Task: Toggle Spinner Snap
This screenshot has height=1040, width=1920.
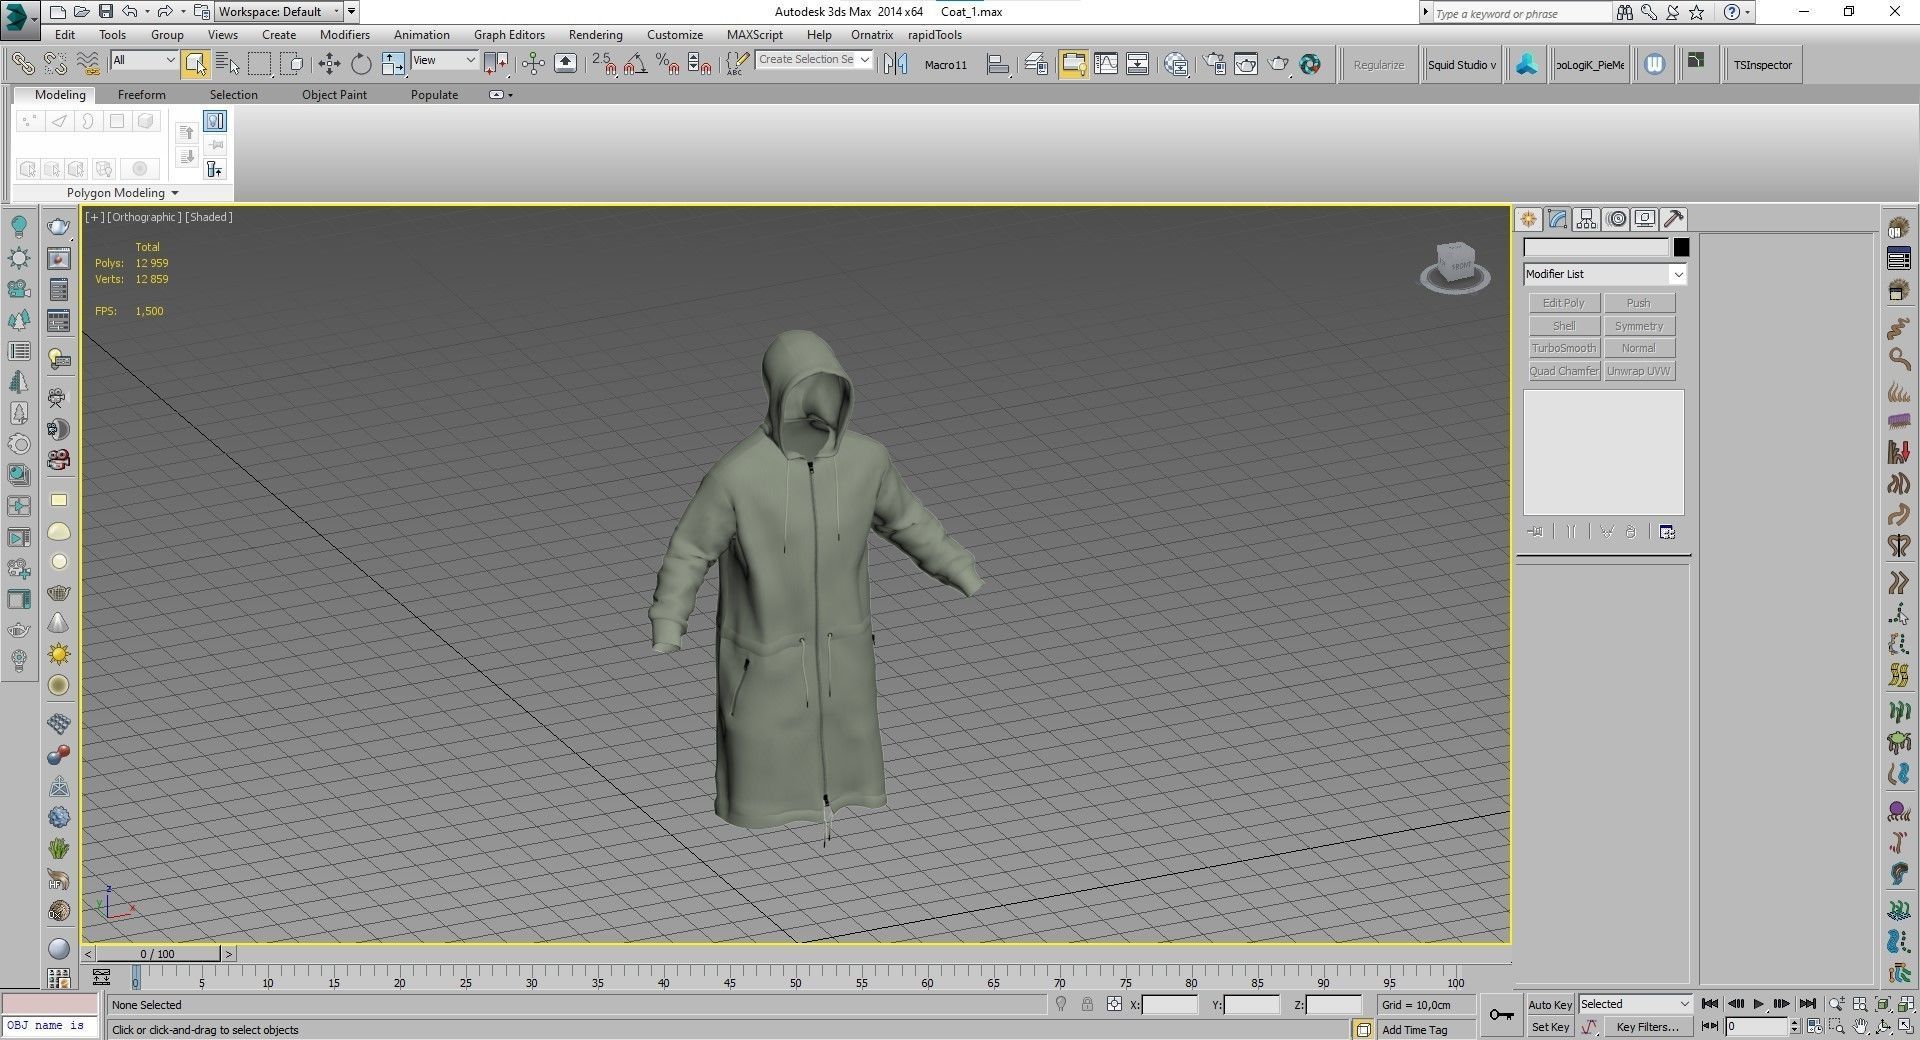Action: coord(700,64)
